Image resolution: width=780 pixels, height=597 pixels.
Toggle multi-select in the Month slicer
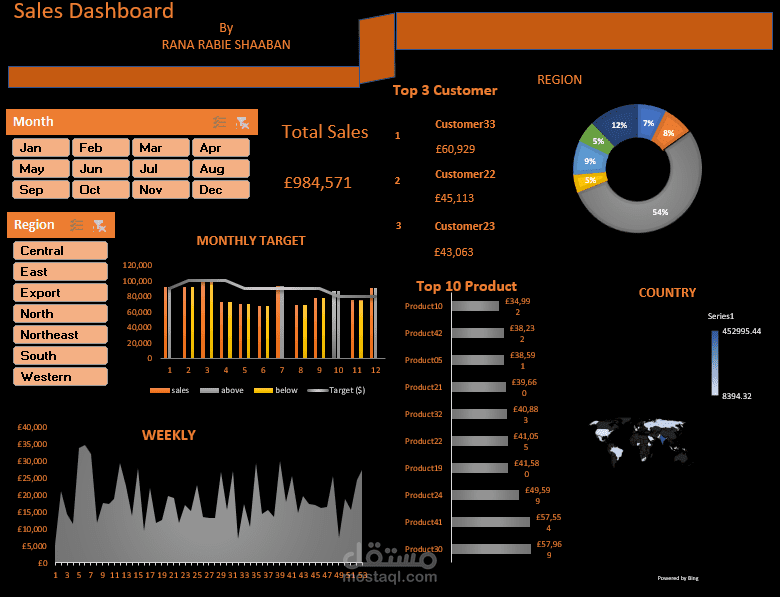click(x=219, y=122)
